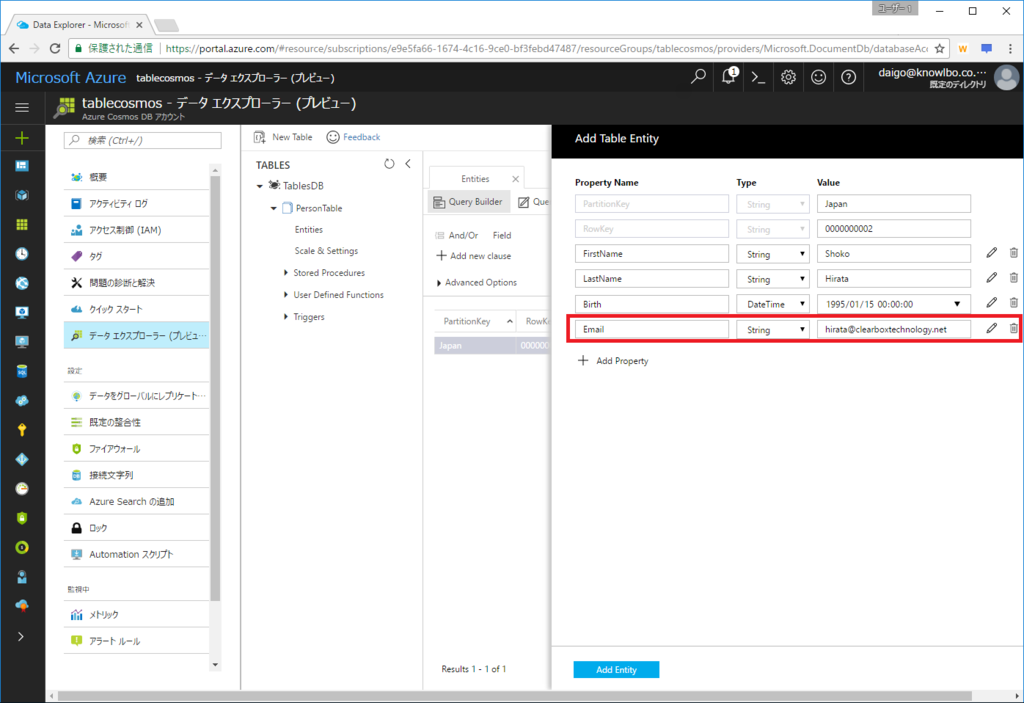The image size is (1024, 703).
Task: Select the Japan row in results
Action: pyautogui.click(x=492, y=346)
